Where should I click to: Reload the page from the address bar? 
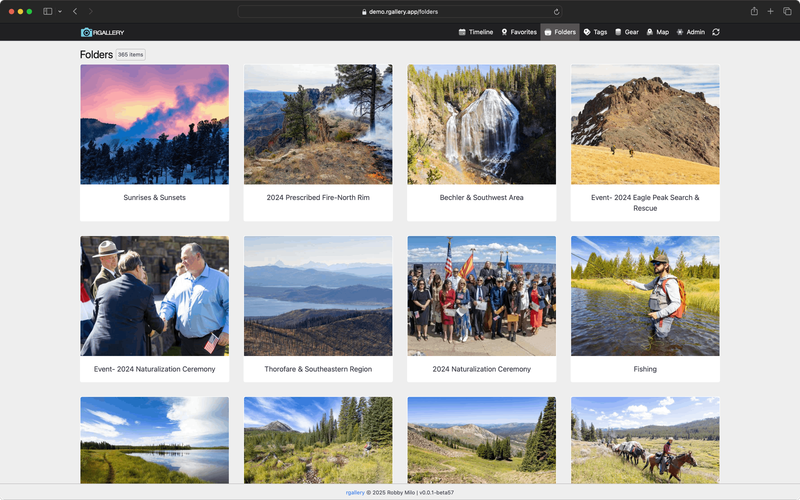pyautogui.click(x=556, y=12)
